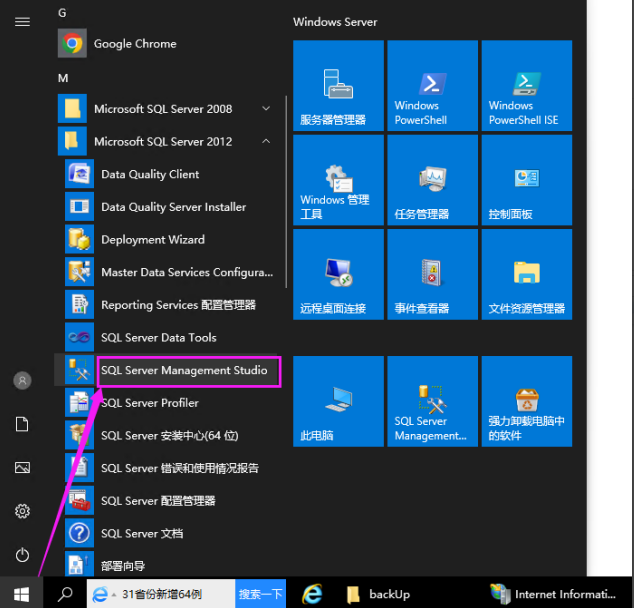Expand the Microsoft SQL Server 2008 folder
Screen dimensions: 634x608
(x=162, y=109)
